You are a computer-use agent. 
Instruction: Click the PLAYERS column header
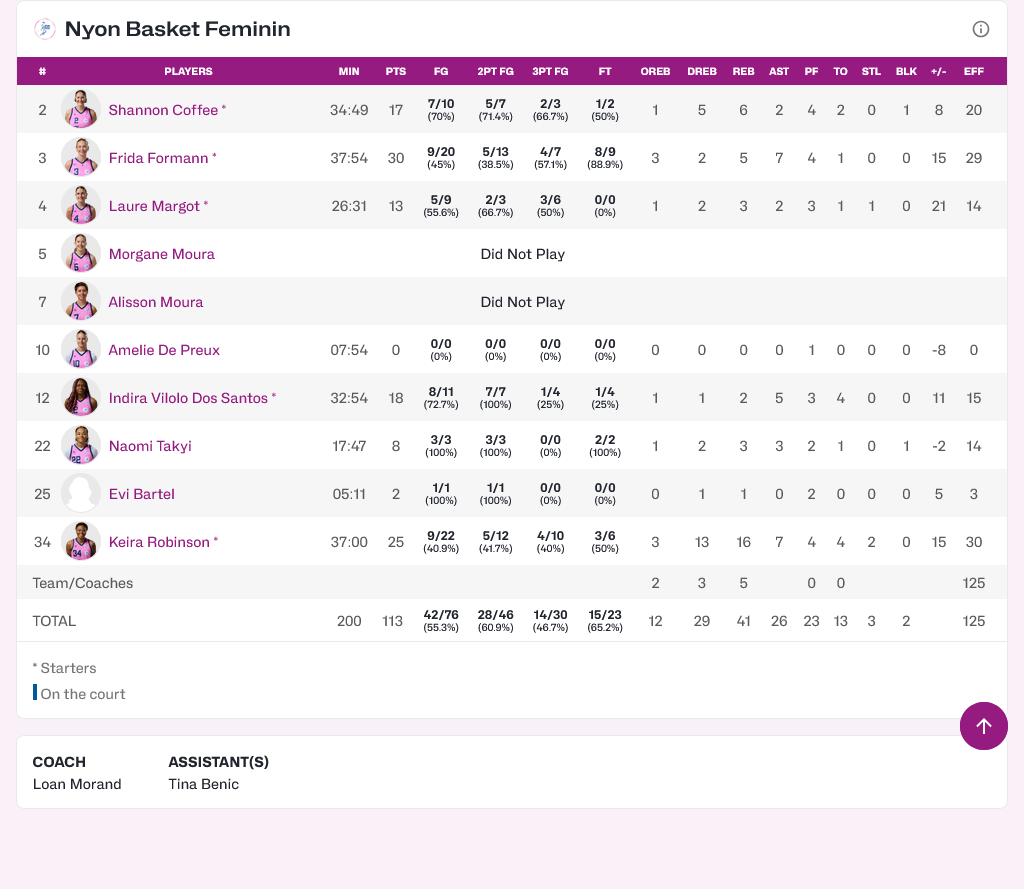188,72
